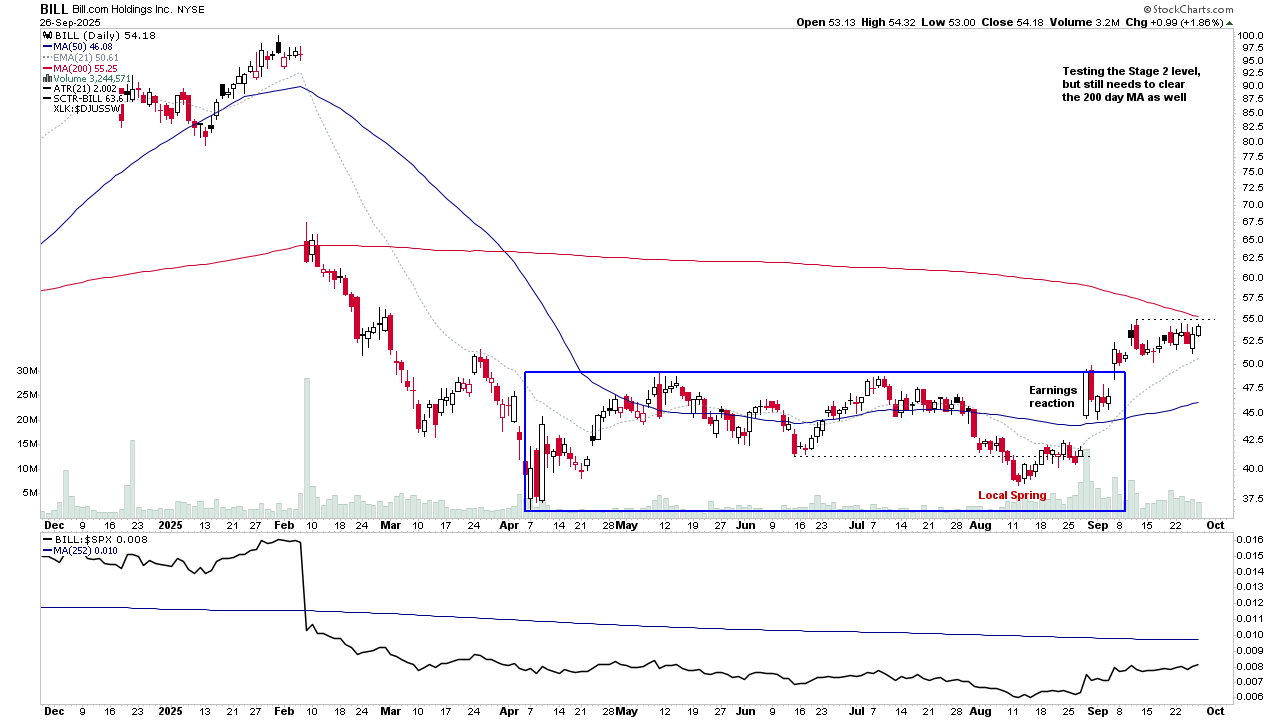The image size is (1280, 720).
Task: Click the 50.0 price axis label
Action: pos(1252,364)
